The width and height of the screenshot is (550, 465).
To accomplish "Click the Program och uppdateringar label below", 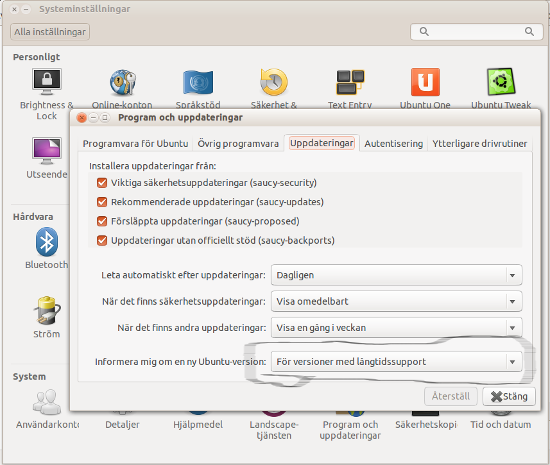I will tap(350, 430).
